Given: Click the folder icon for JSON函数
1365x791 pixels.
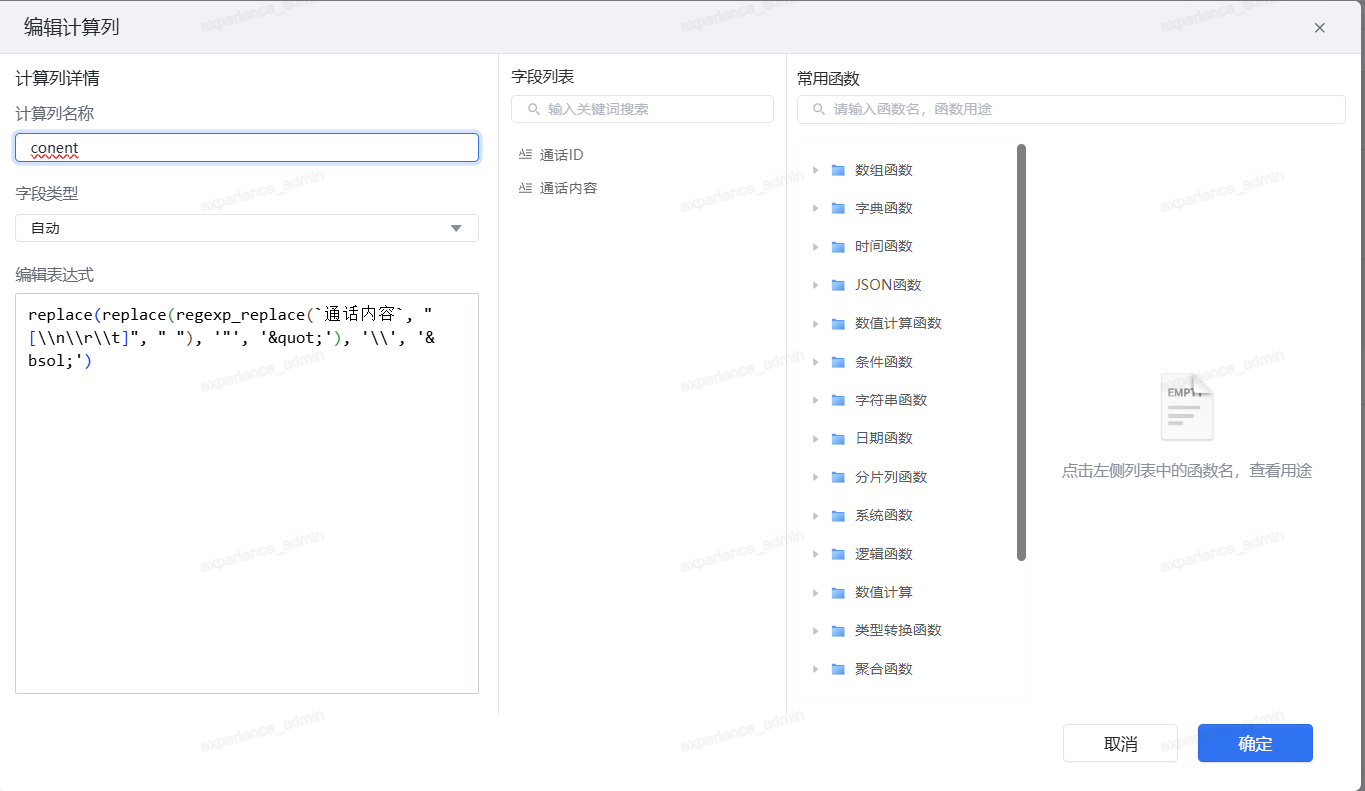Looking at the screenshot, I should point(838,285).
